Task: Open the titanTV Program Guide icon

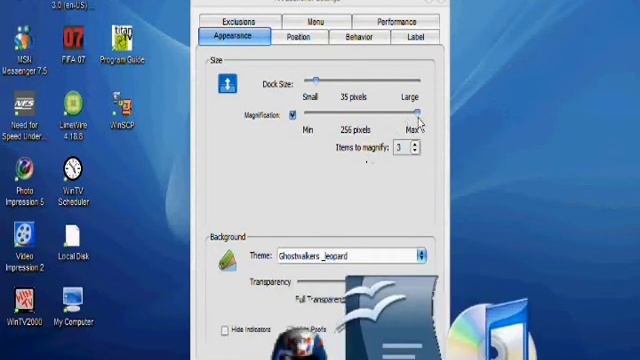Action: tap(122, 38)
